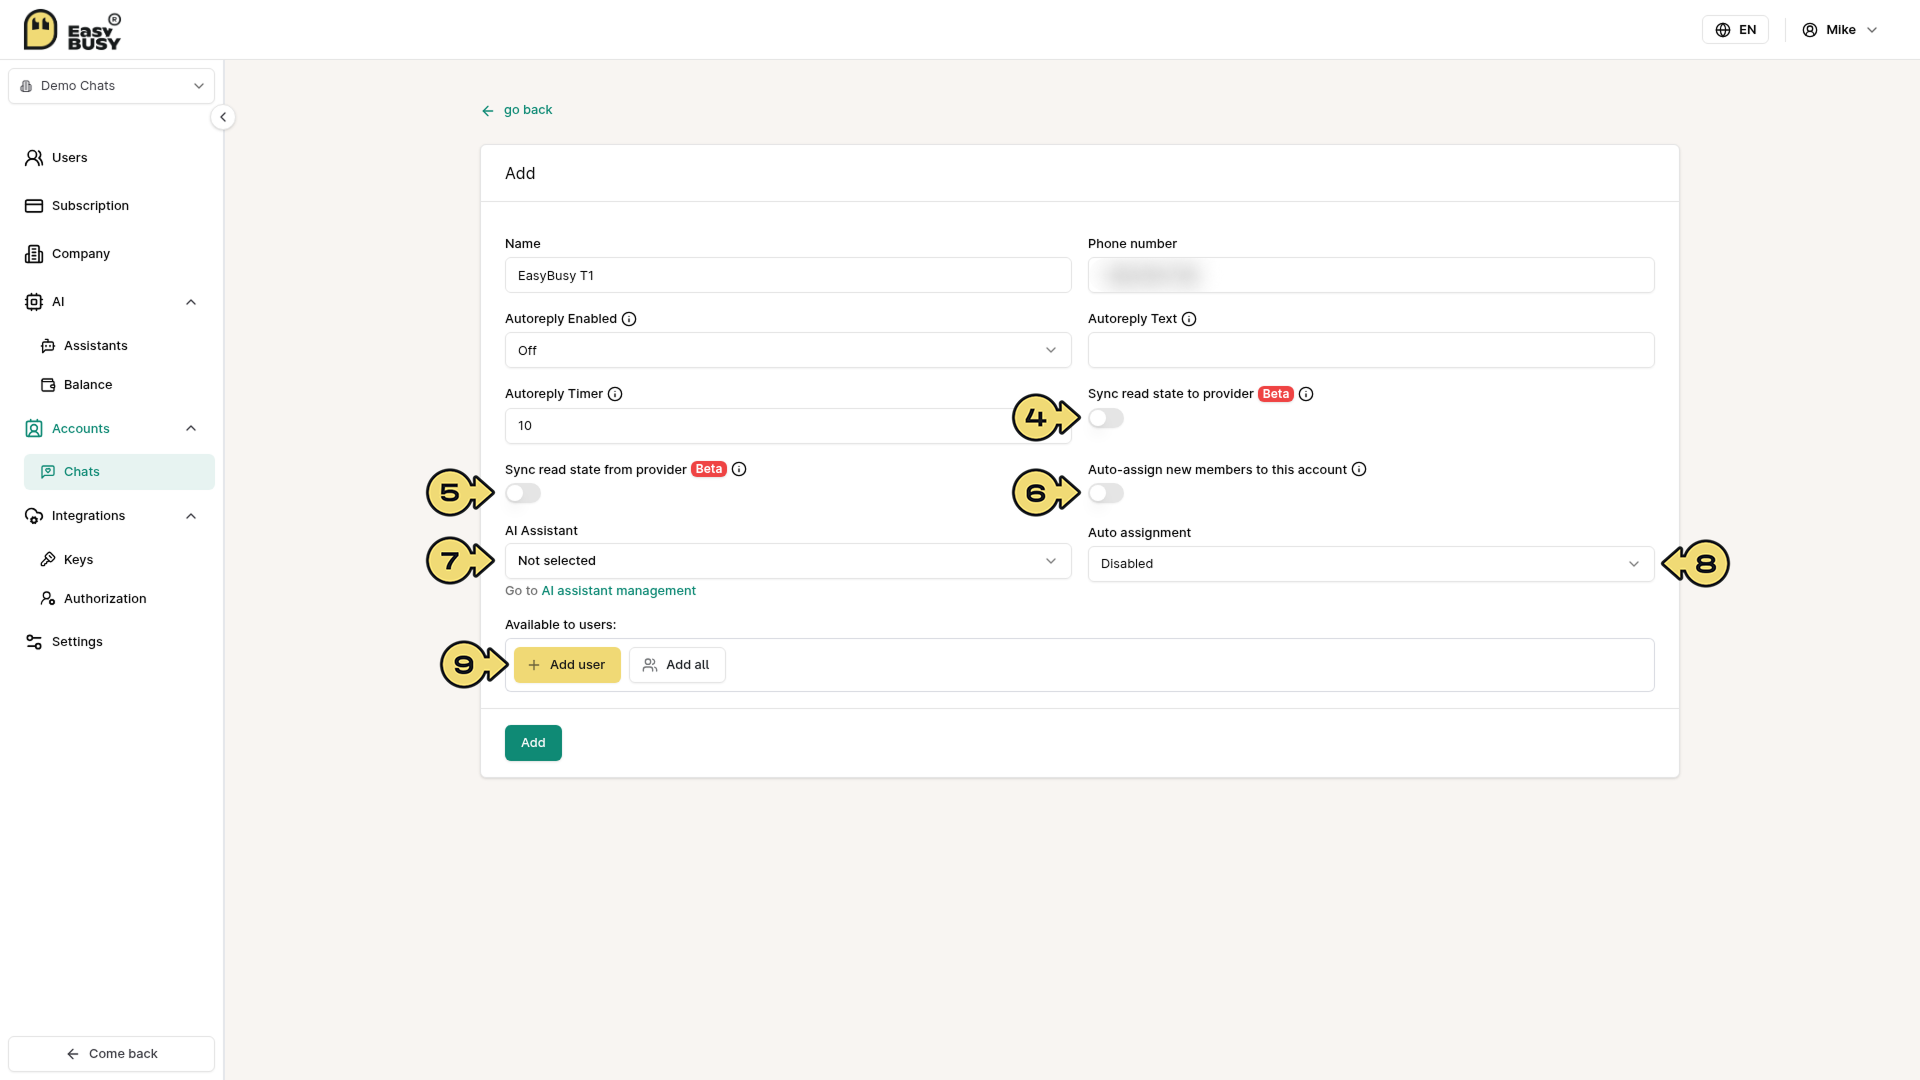Click the Assistants robot icon
The width and height of the screenshot is (1920, 1080).
(48, 346)
